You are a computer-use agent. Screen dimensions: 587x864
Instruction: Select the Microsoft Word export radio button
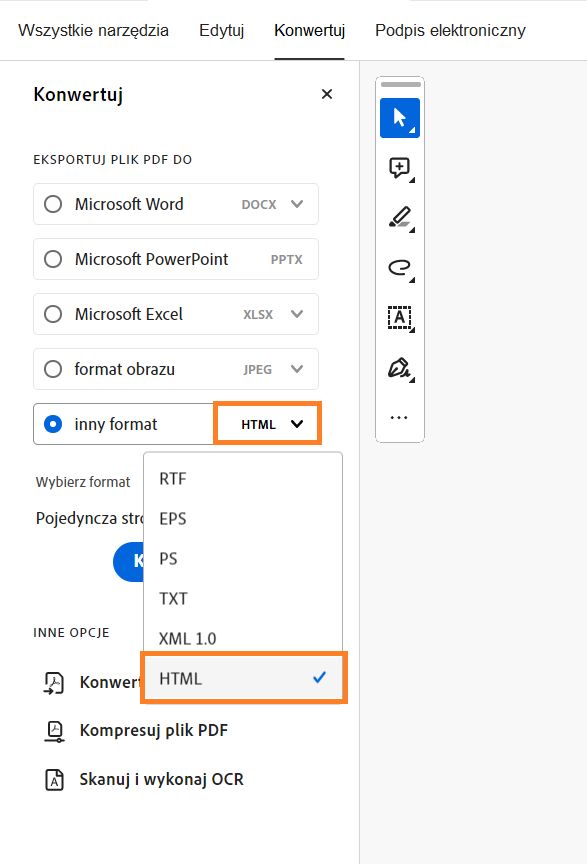[x=52, y=204]
